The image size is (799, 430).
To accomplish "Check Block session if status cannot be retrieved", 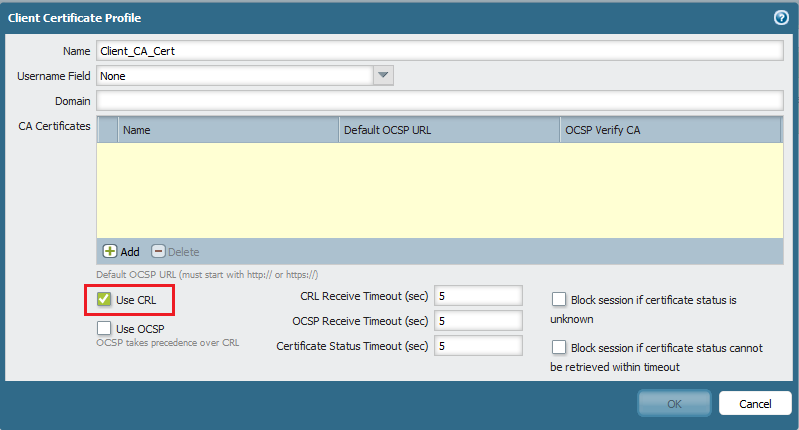I will (x=559, y=347).
